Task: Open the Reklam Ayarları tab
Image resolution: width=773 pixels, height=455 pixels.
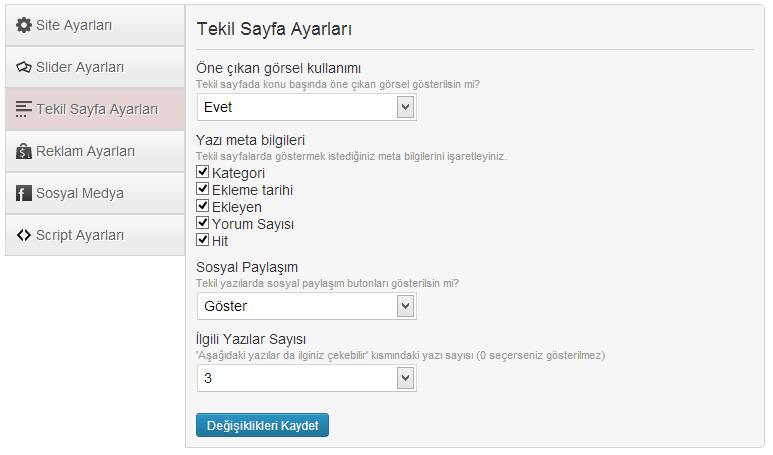Action: [x=95, y=151]
